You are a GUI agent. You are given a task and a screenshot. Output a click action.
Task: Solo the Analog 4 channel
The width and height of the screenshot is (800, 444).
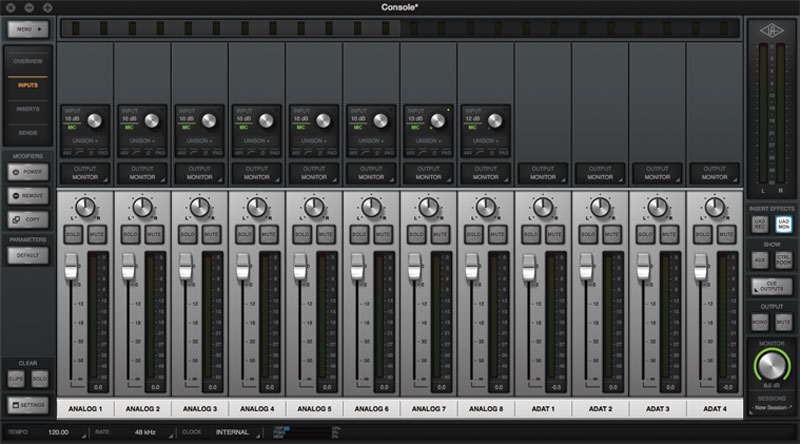[245, 234]
